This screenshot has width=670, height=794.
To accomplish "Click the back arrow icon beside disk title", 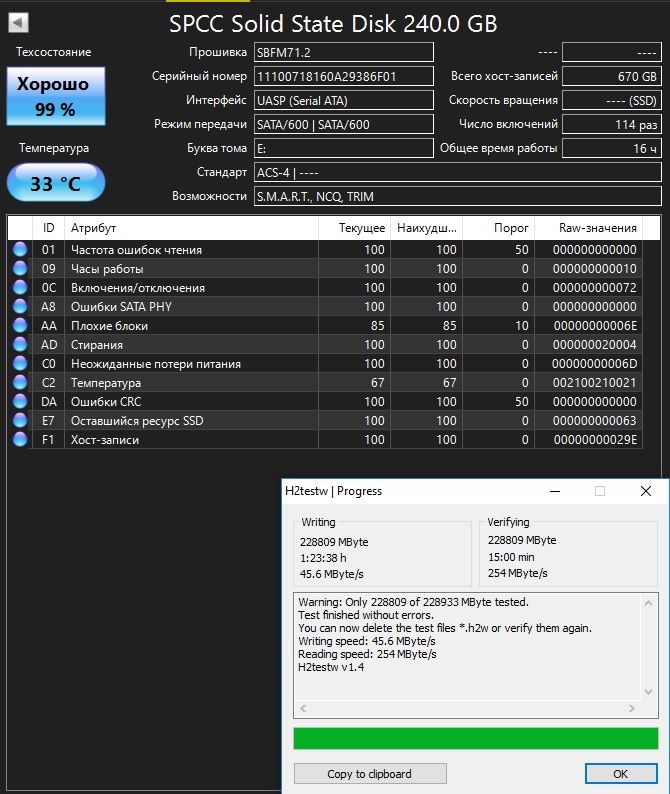I will click(x=18, y=23).
